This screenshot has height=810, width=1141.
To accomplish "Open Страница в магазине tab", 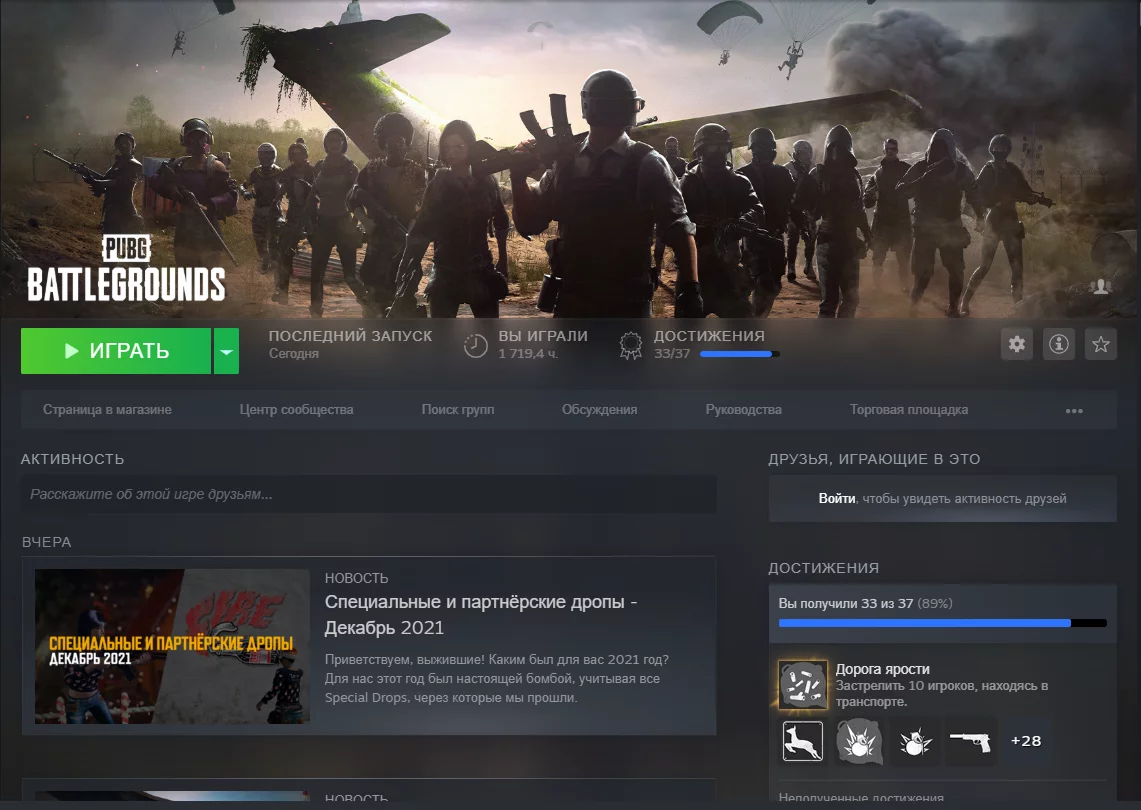I will click(x=107, y=410).
